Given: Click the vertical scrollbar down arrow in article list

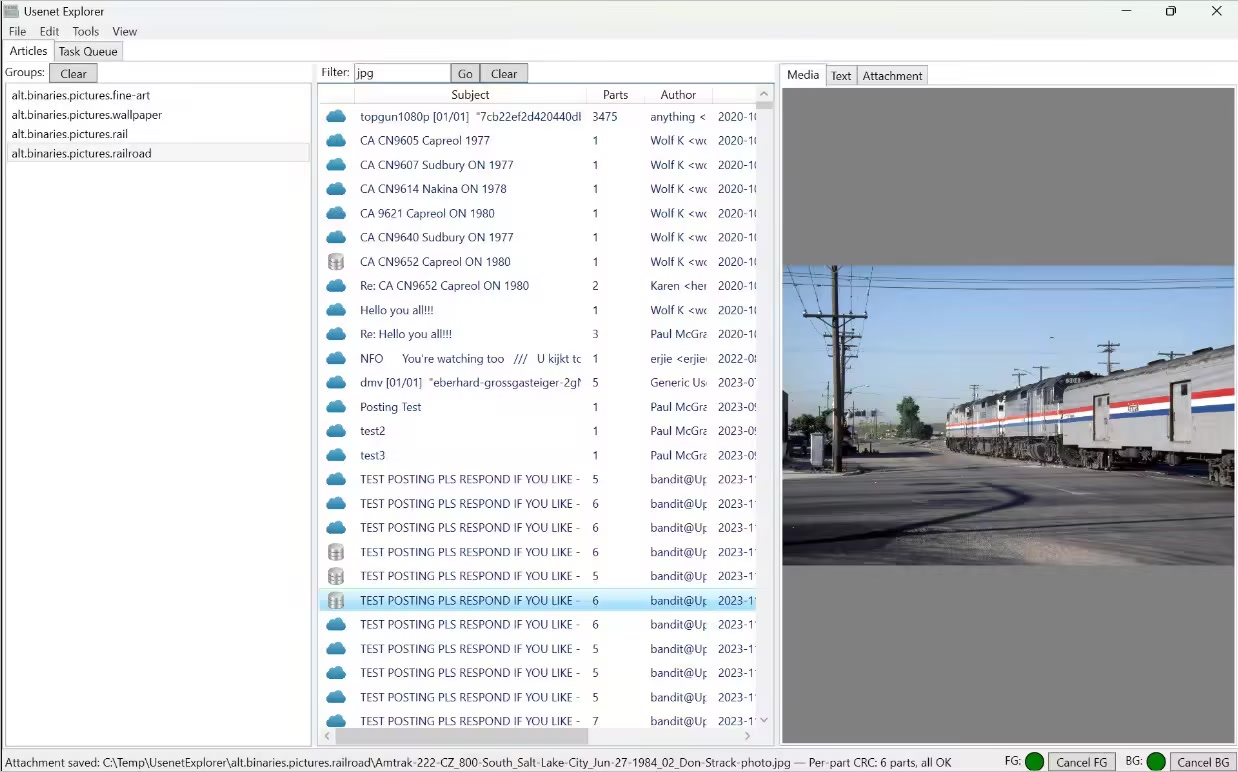Looking at the screenshot, I should coord(764,719).
